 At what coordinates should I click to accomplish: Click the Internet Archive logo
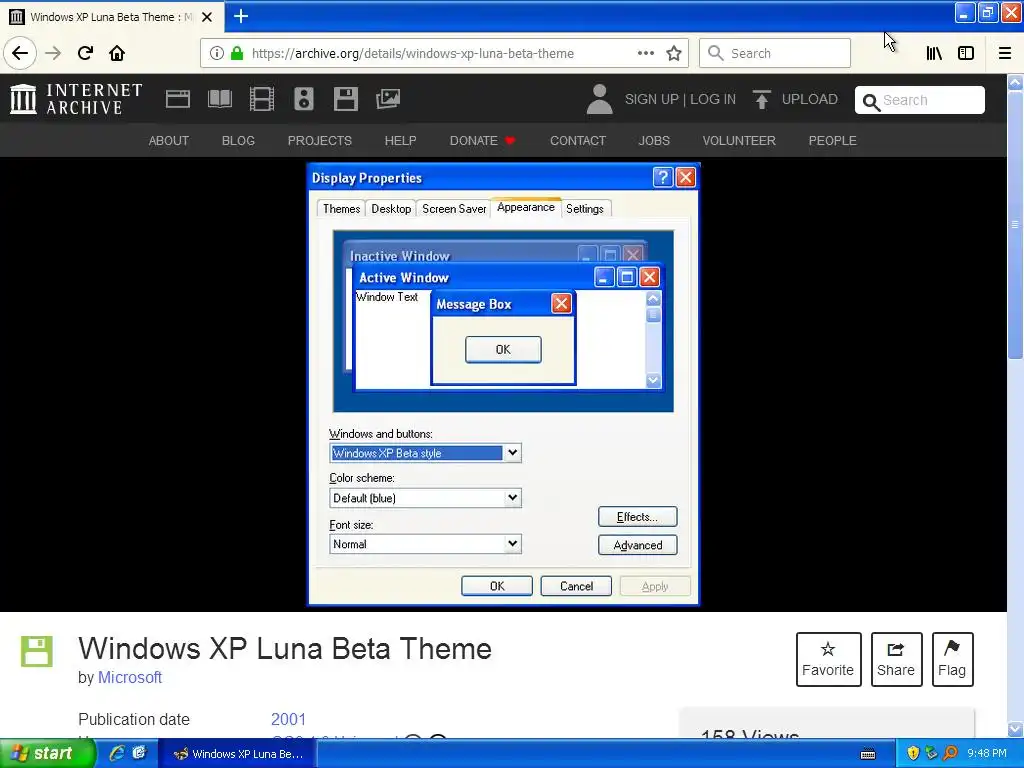[x=76, y=99]
